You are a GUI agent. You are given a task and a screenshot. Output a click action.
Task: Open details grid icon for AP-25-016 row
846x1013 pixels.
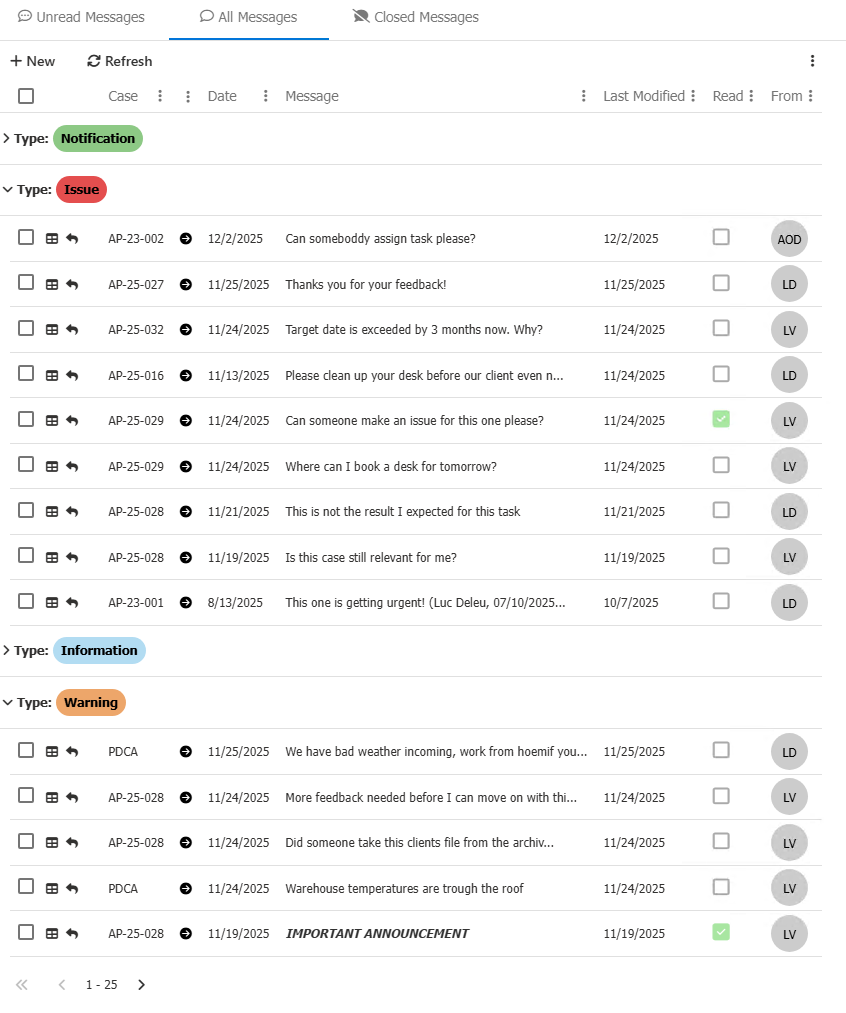pyautogui.click(x=52, y=375)
